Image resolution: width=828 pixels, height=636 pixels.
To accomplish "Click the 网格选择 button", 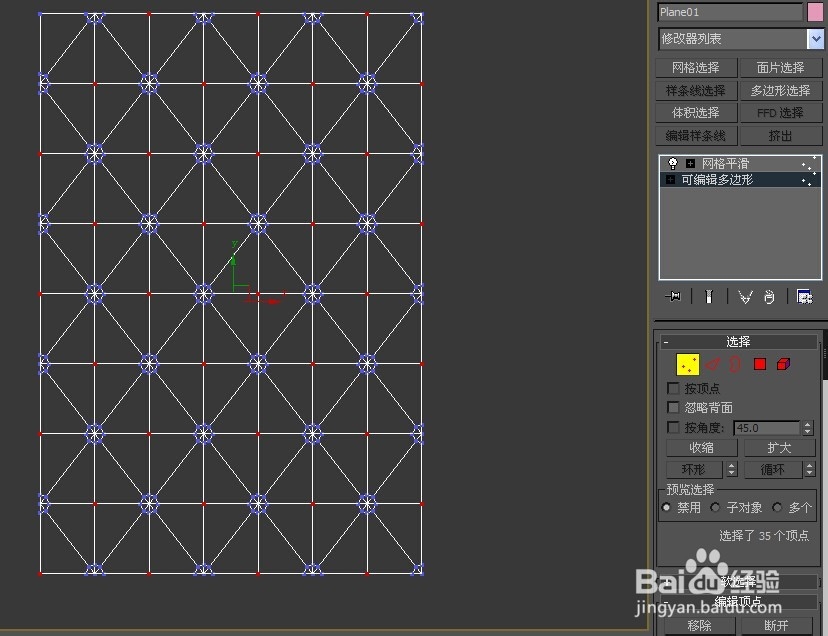I will pos(695,68).
